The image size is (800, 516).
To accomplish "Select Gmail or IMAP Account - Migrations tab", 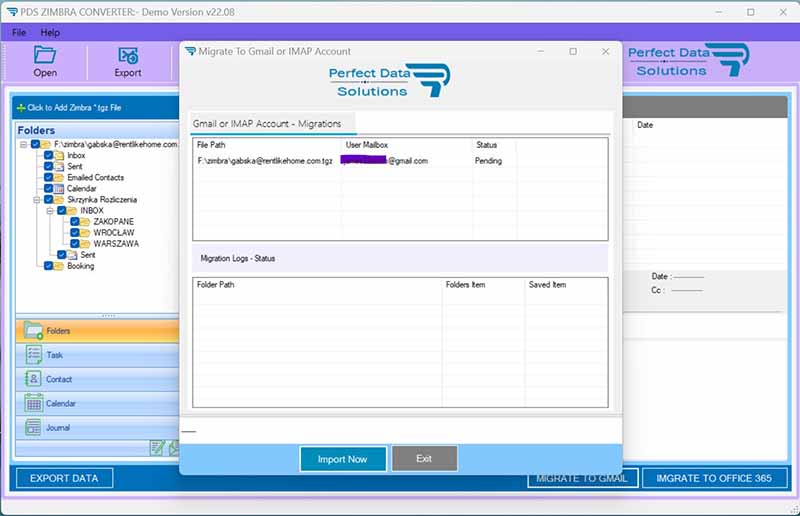I will click(272, 124).
